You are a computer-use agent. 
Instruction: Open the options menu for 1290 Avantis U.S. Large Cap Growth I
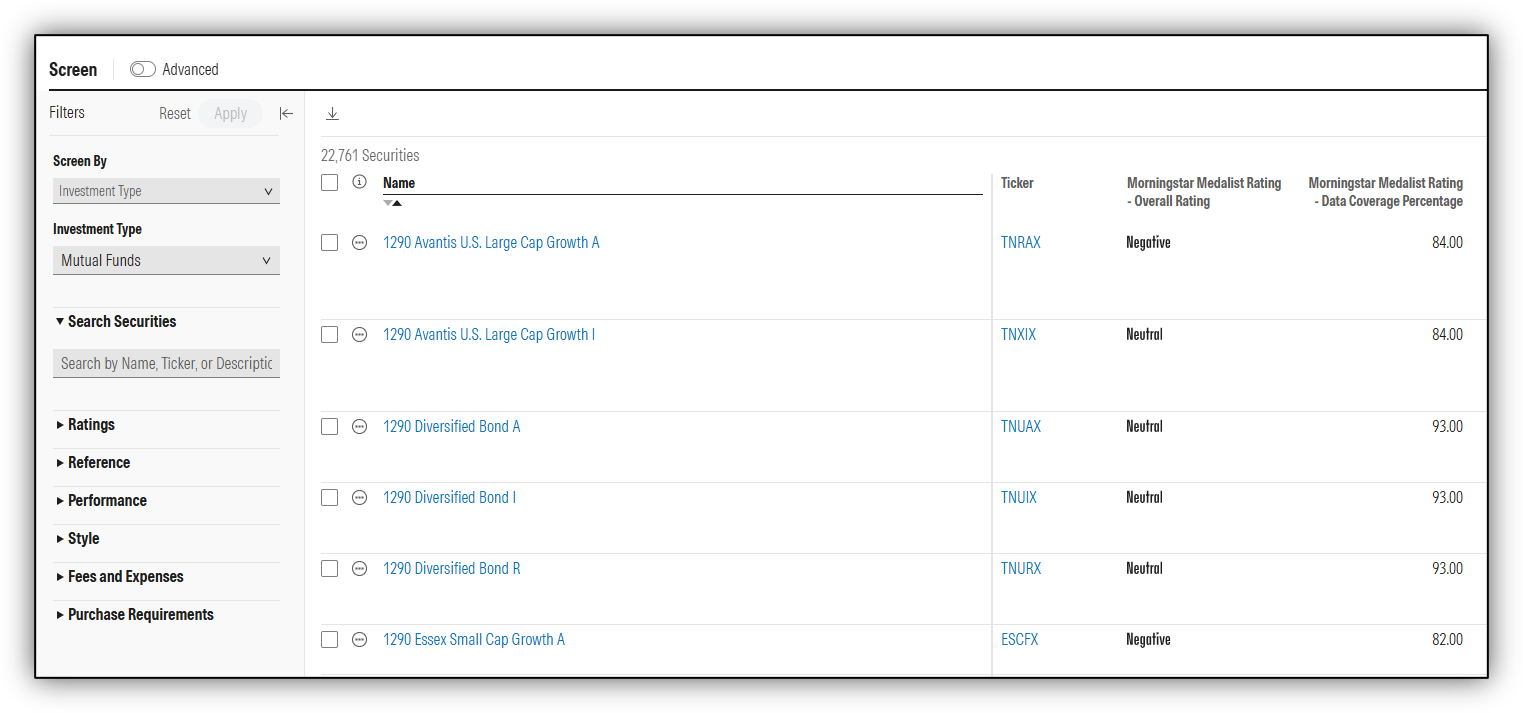[360, 335]
